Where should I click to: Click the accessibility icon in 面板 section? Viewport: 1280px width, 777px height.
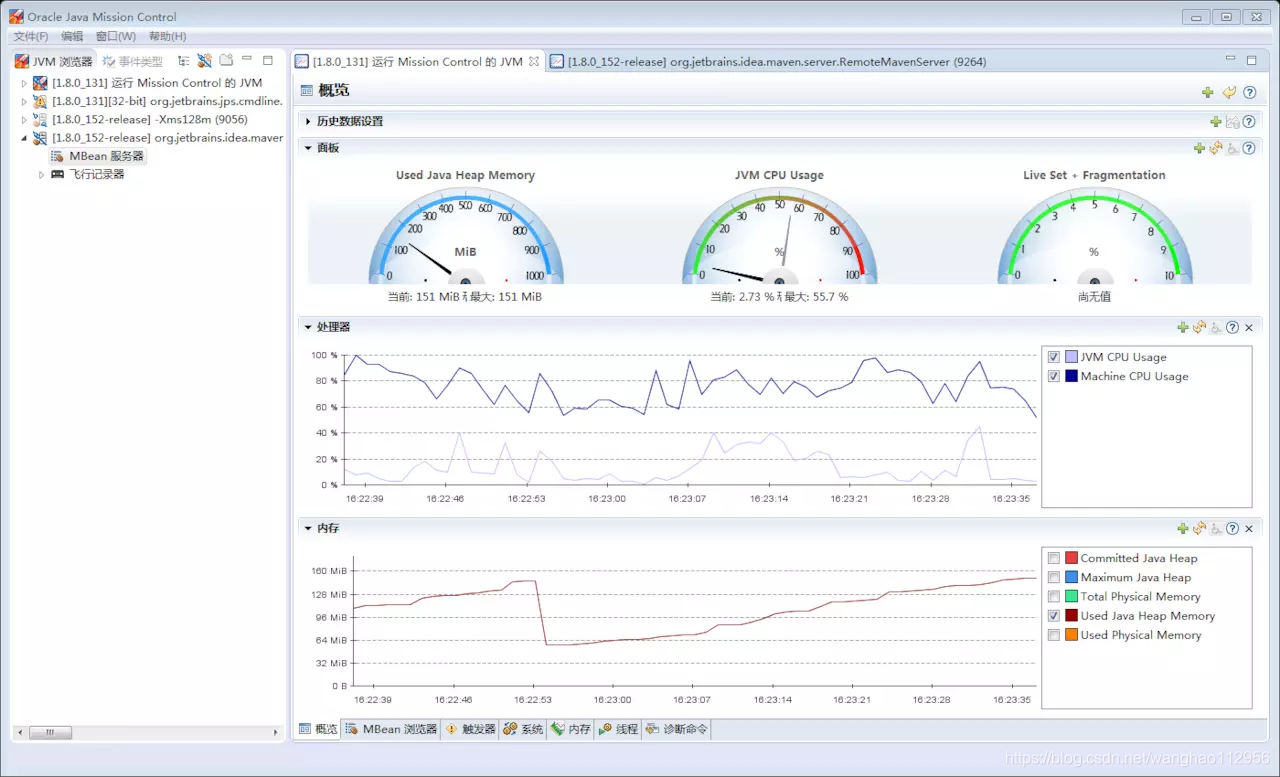pyautogui.click(x=1233, y=148)
